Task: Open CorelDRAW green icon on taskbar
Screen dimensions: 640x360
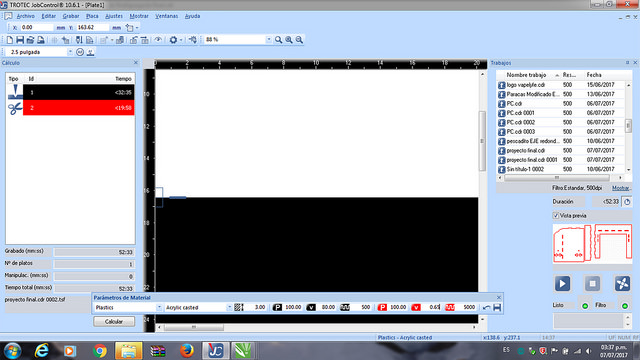Action: point(243,351)
